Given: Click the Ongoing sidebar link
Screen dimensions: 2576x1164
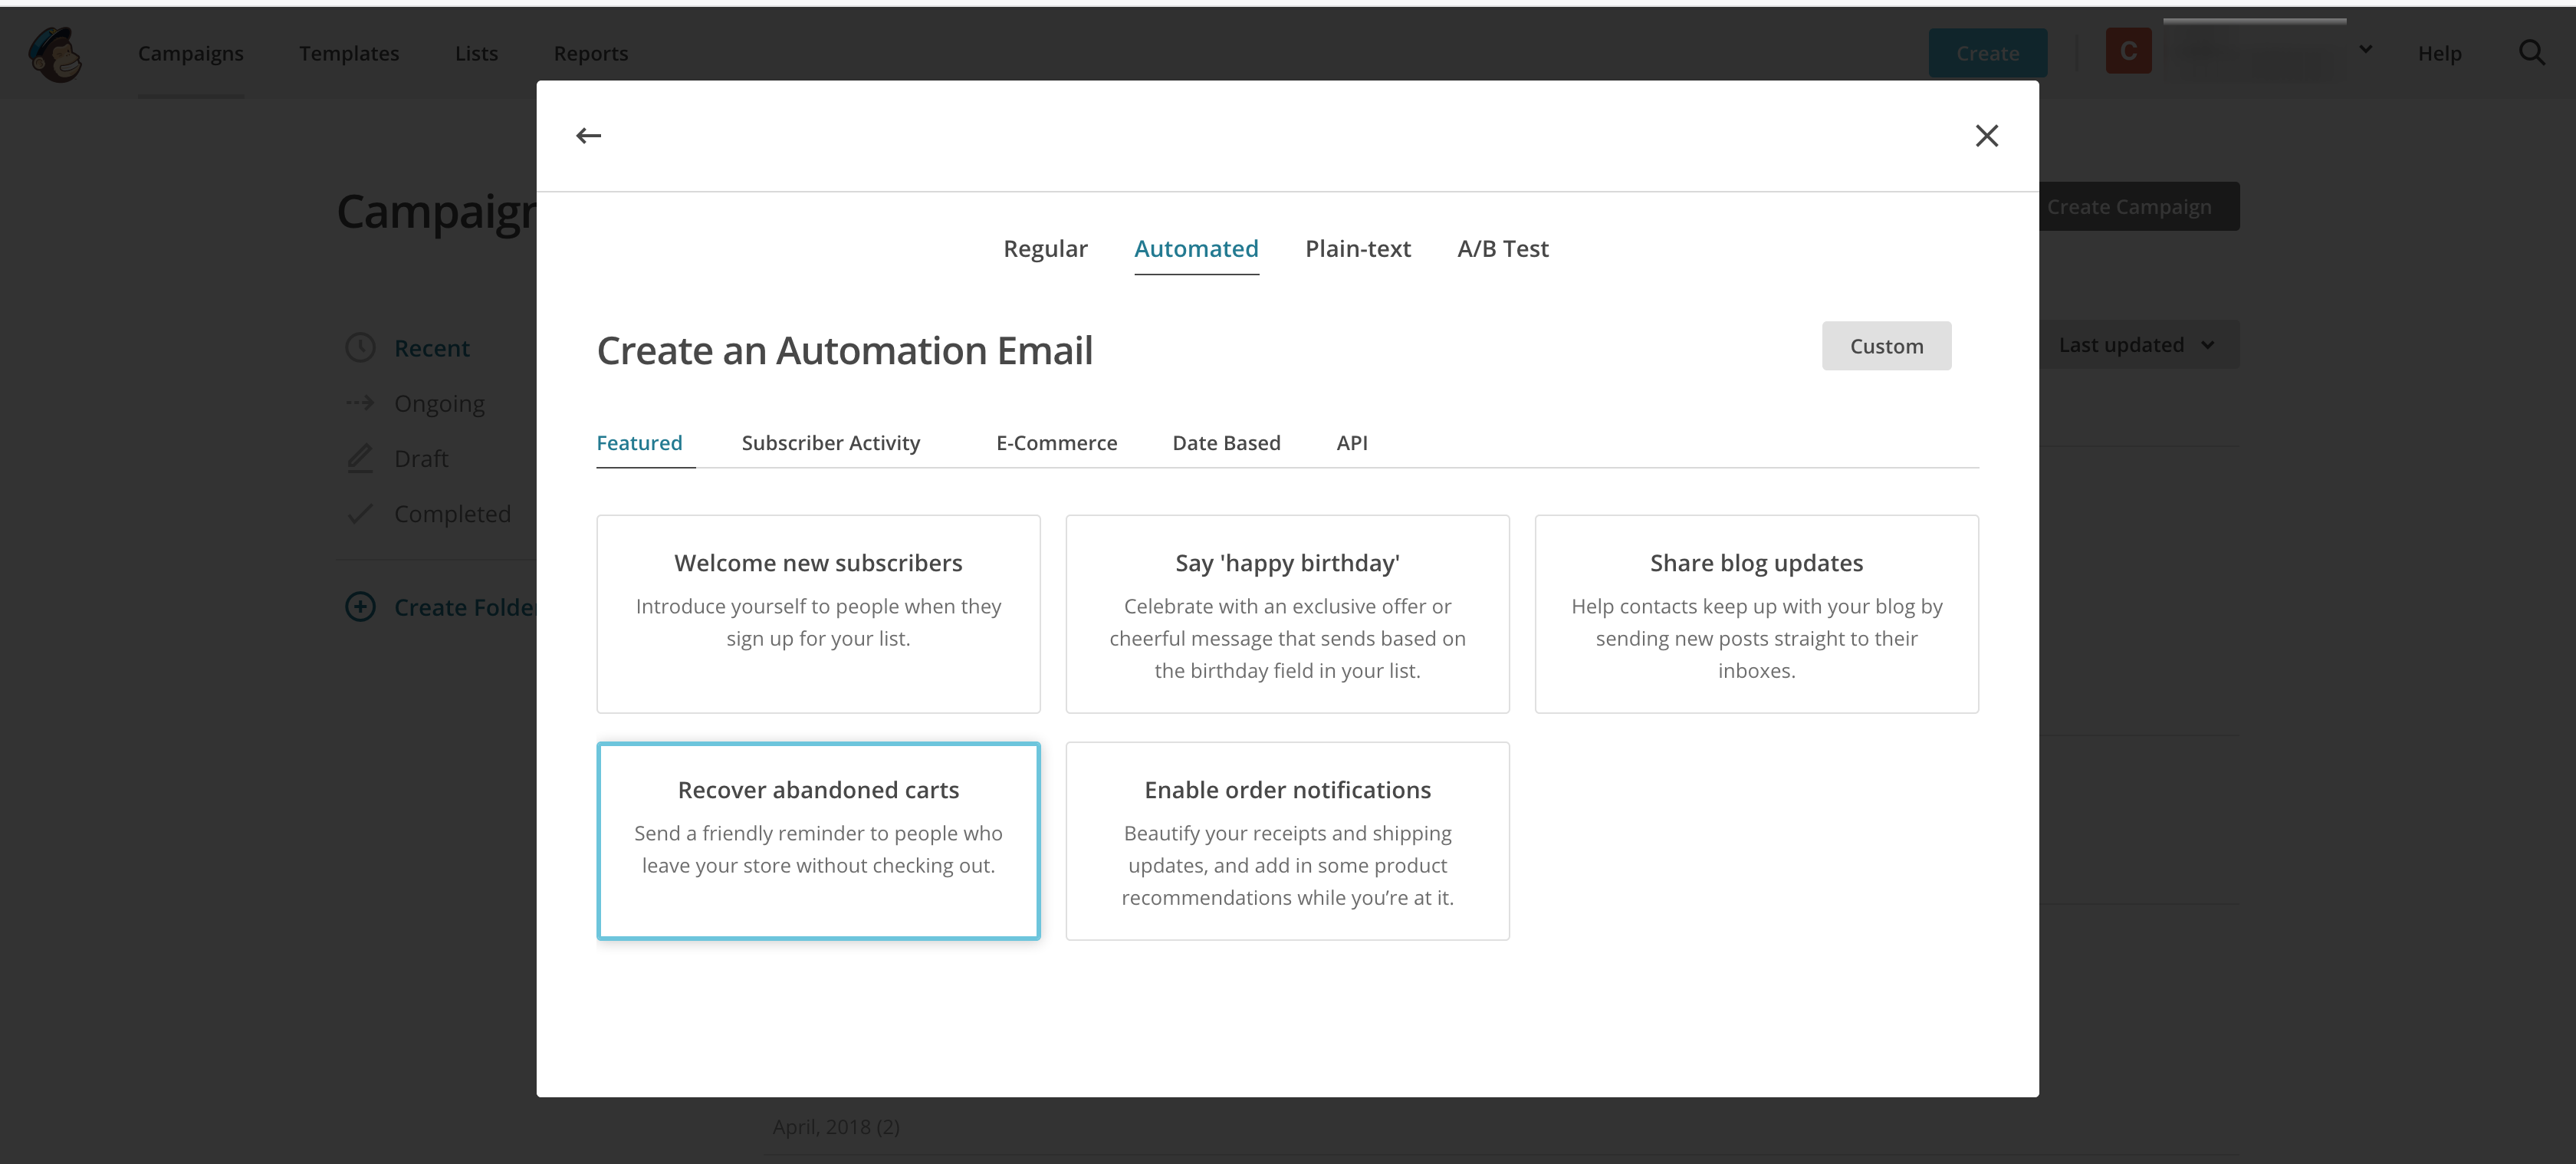Looking at the screenshot, I should (439, 403).
